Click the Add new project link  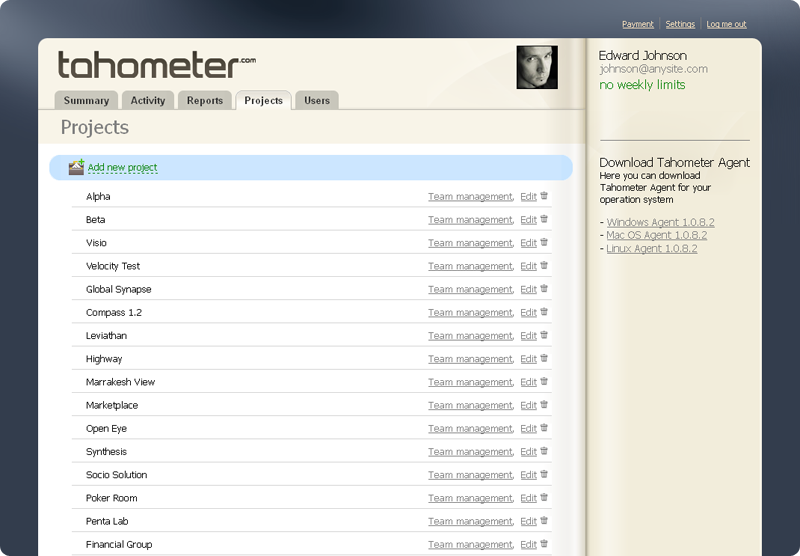122,168
